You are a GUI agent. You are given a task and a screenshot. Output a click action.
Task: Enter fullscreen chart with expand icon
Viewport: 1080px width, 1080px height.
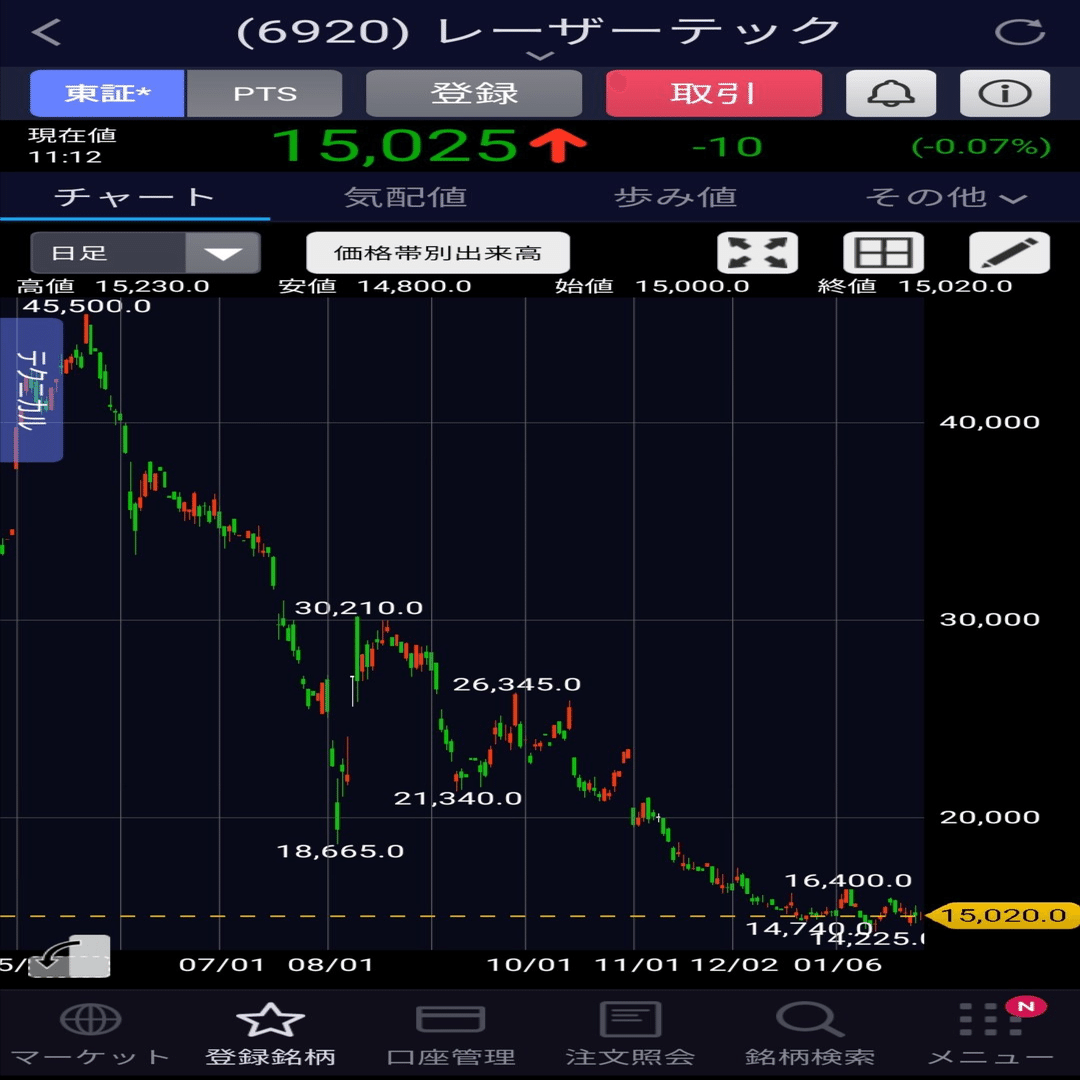[x=758, y=253]
